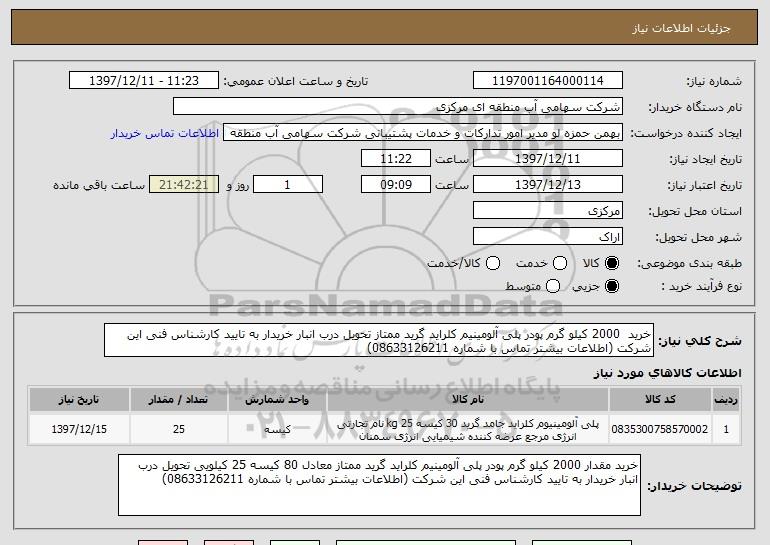Click the request creator field بهمن حمزه لو
Screen dimensions: 770x545
(x=423, y=133)
